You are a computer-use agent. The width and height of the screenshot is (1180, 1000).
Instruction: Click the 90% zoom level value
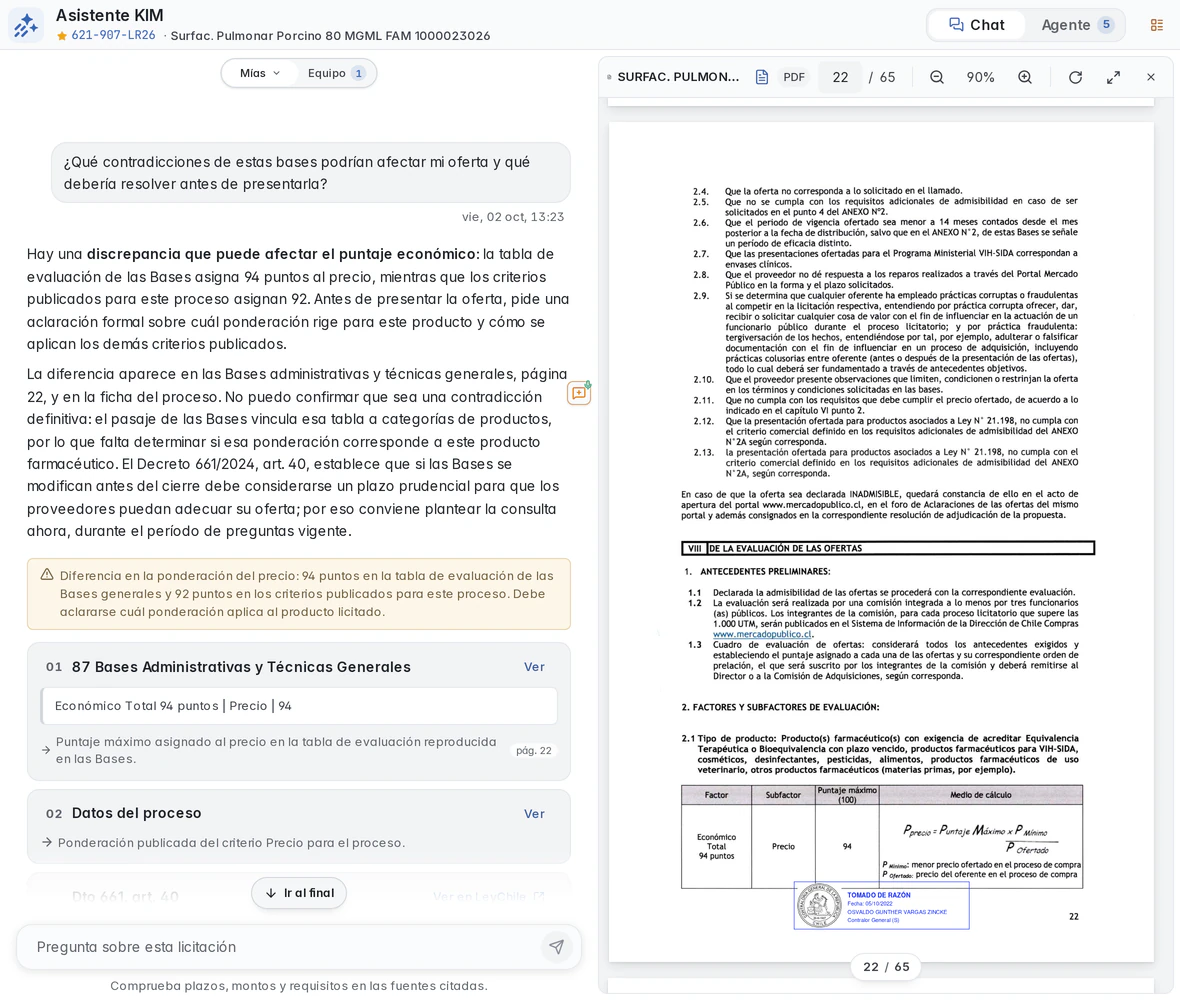pos(980,77)
